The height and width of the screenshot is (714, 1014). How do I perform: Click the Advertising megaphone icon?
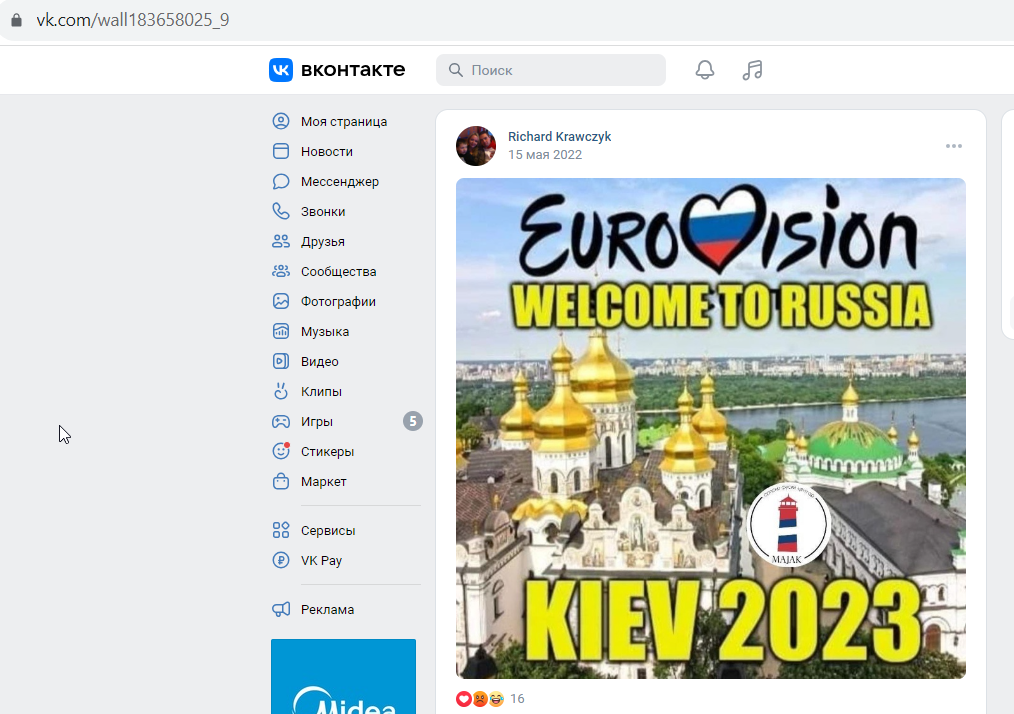pos(281,609)
